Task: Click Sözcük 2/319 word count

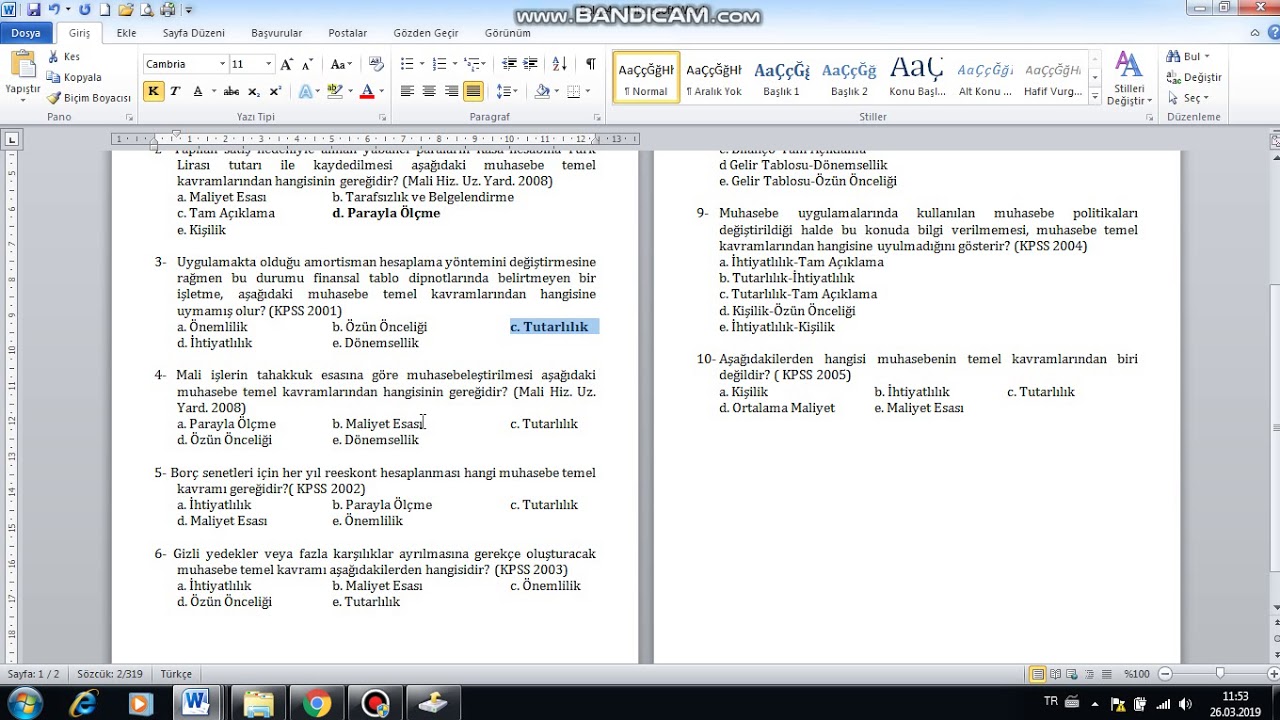Action: [110, 674]
